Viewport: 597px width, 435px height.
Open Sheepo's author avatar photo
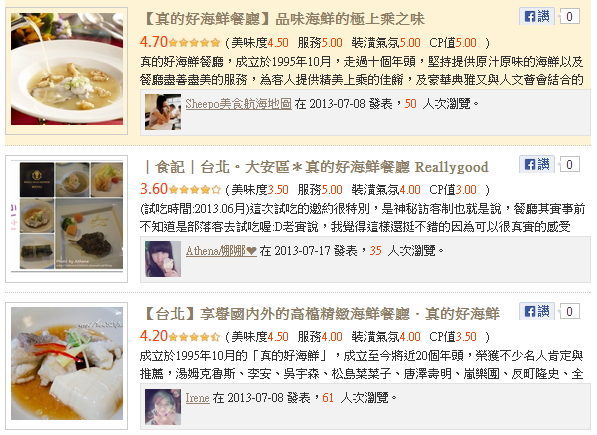(163, 112)
